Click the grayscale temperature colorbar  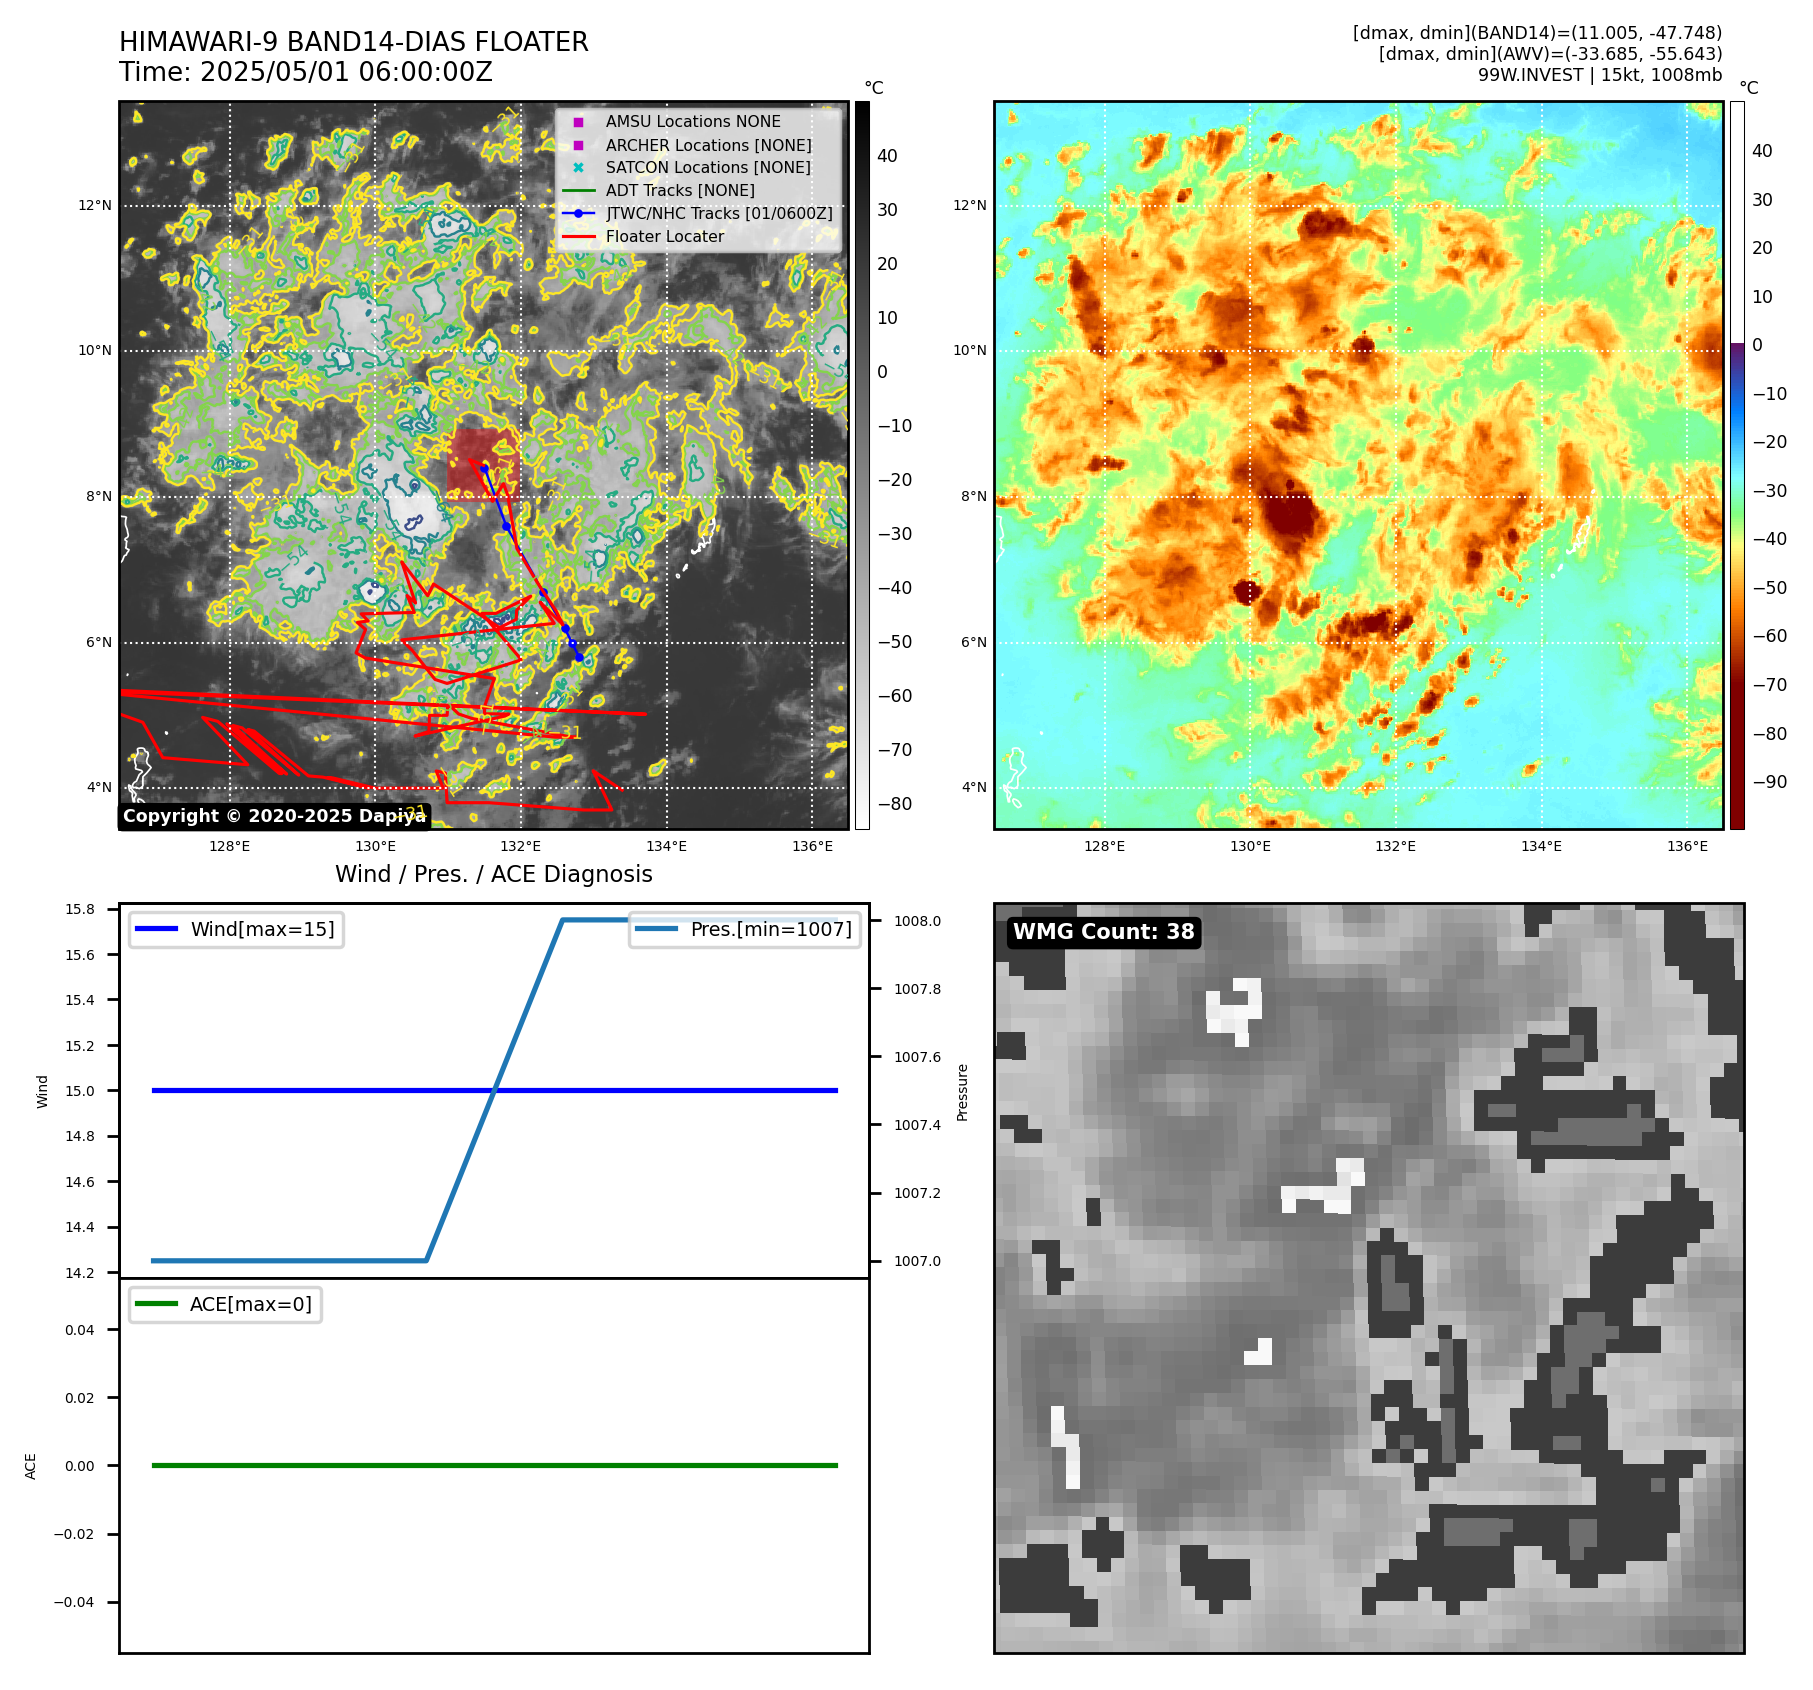click(862, 465)
